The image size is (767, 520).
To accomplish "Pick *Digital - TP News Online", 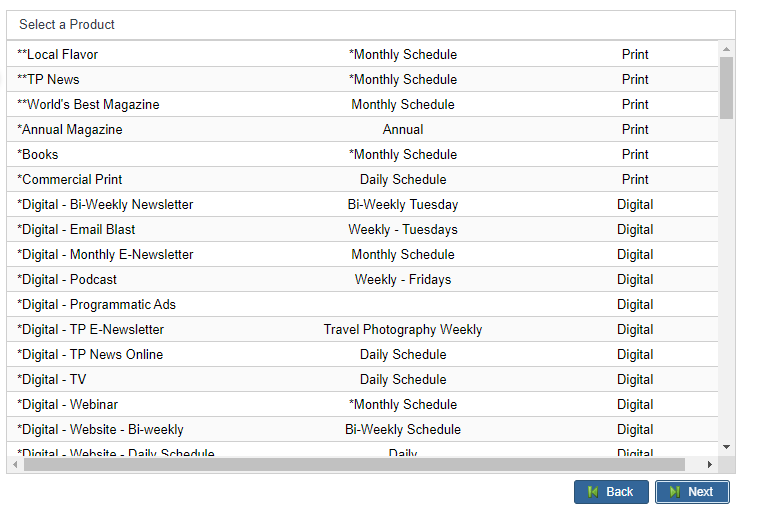I will [362, 354].
